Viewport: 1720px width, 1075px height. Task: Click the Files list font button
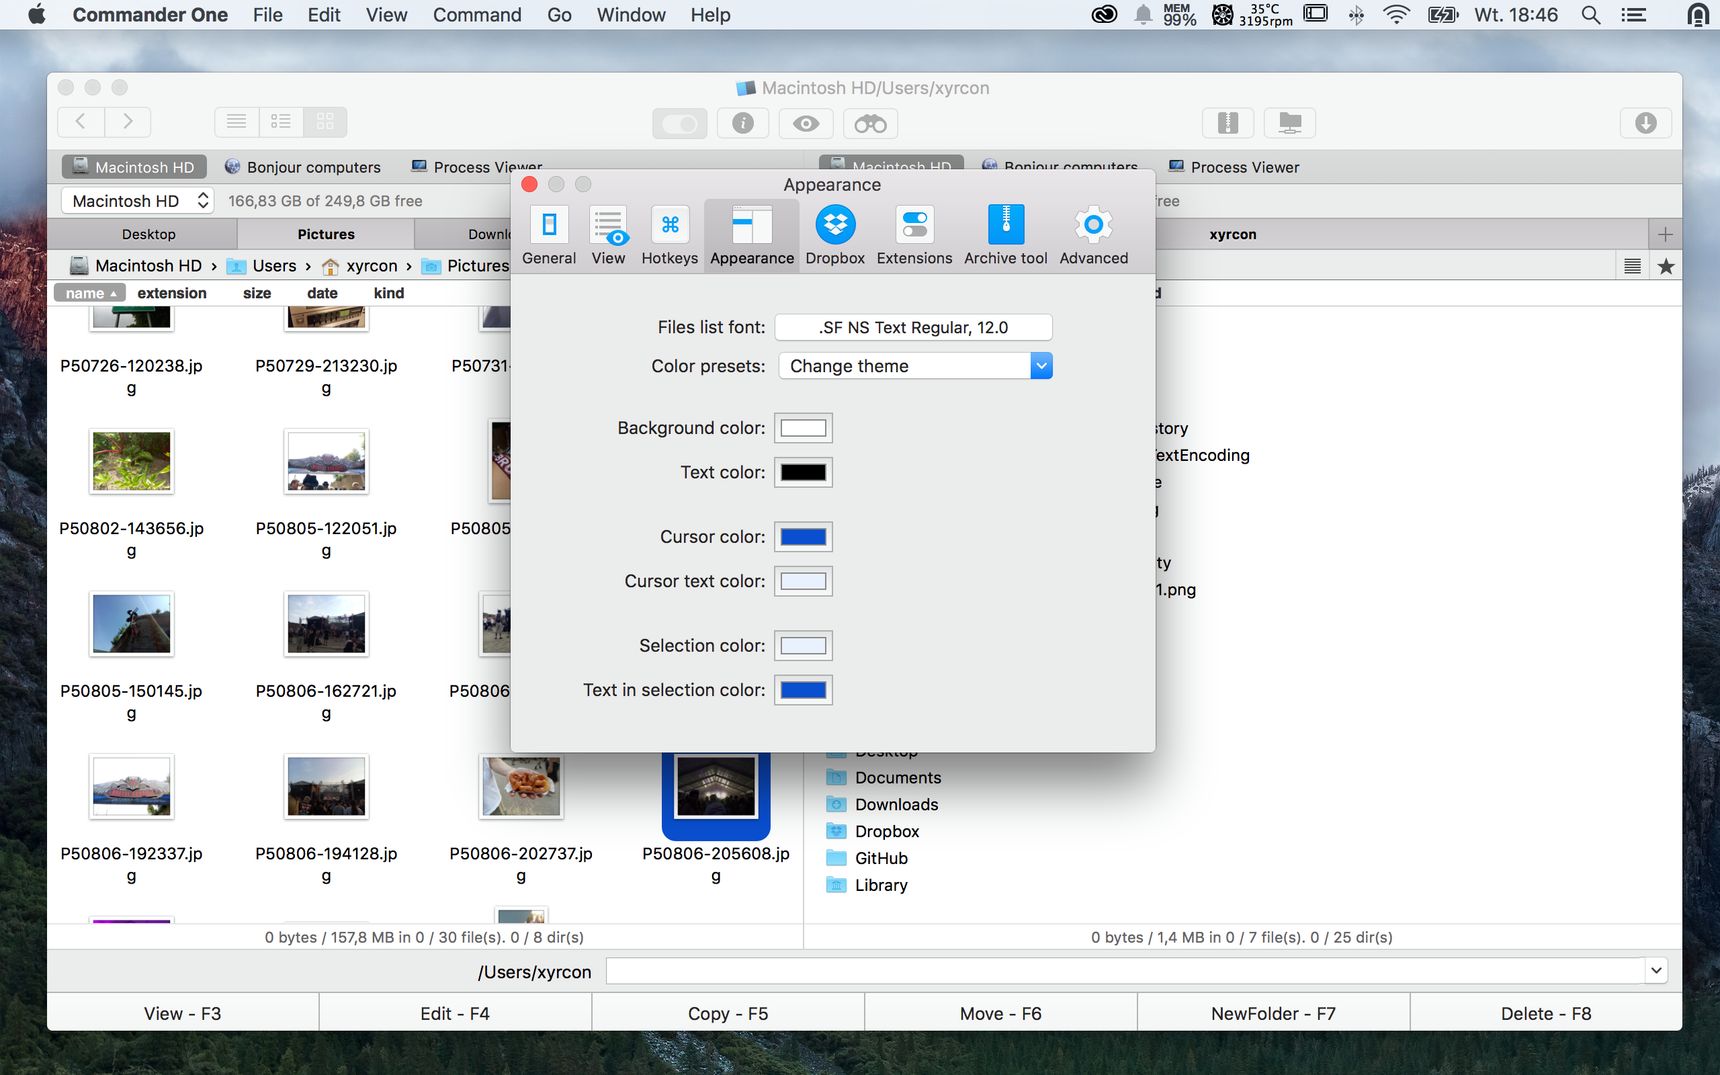[x=914, y=327]
